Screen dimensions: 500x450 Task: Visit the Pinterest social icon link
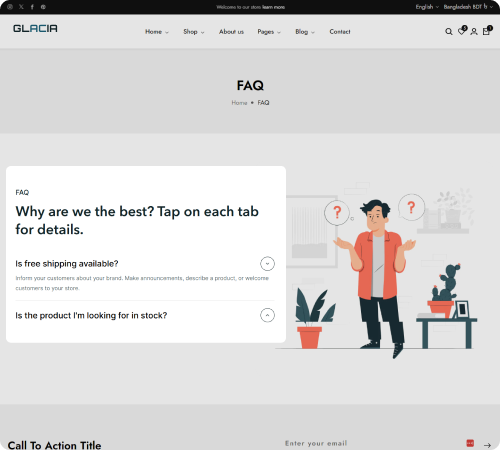(43, 7)
